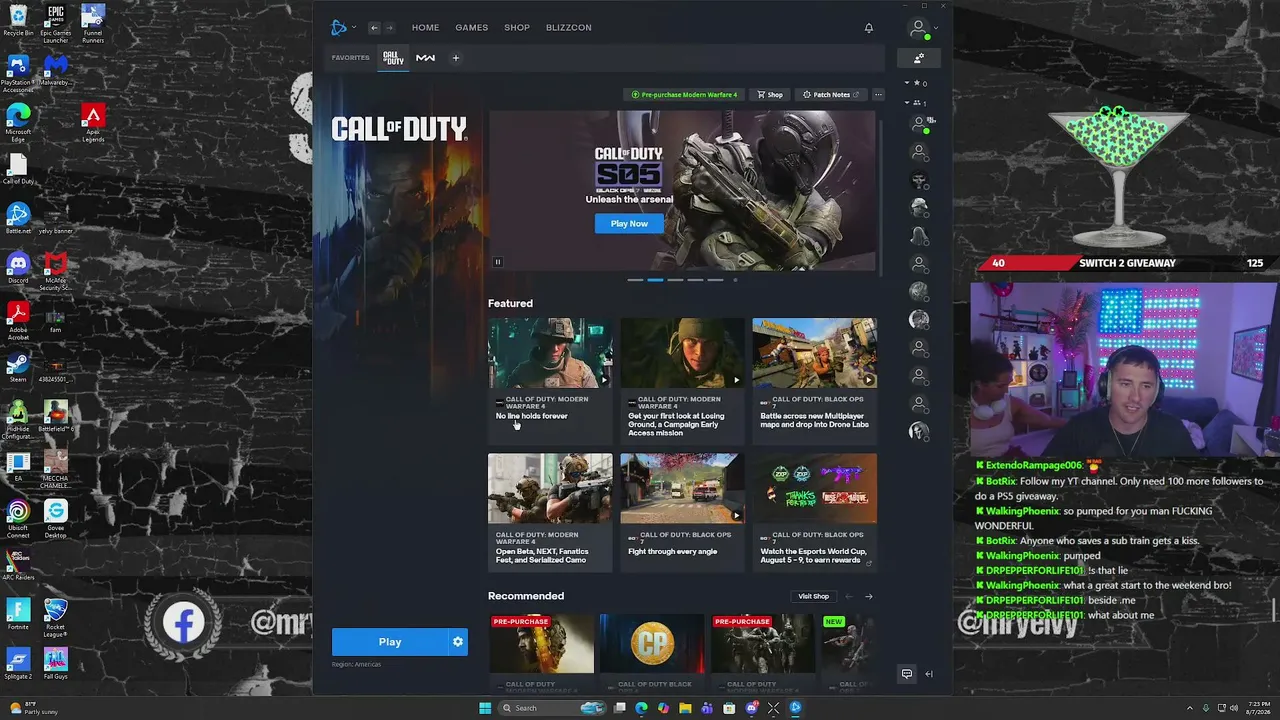The image size is (1280, 720).
Task: Open Discord from the taskbar
Action: (x=751, y=708)
